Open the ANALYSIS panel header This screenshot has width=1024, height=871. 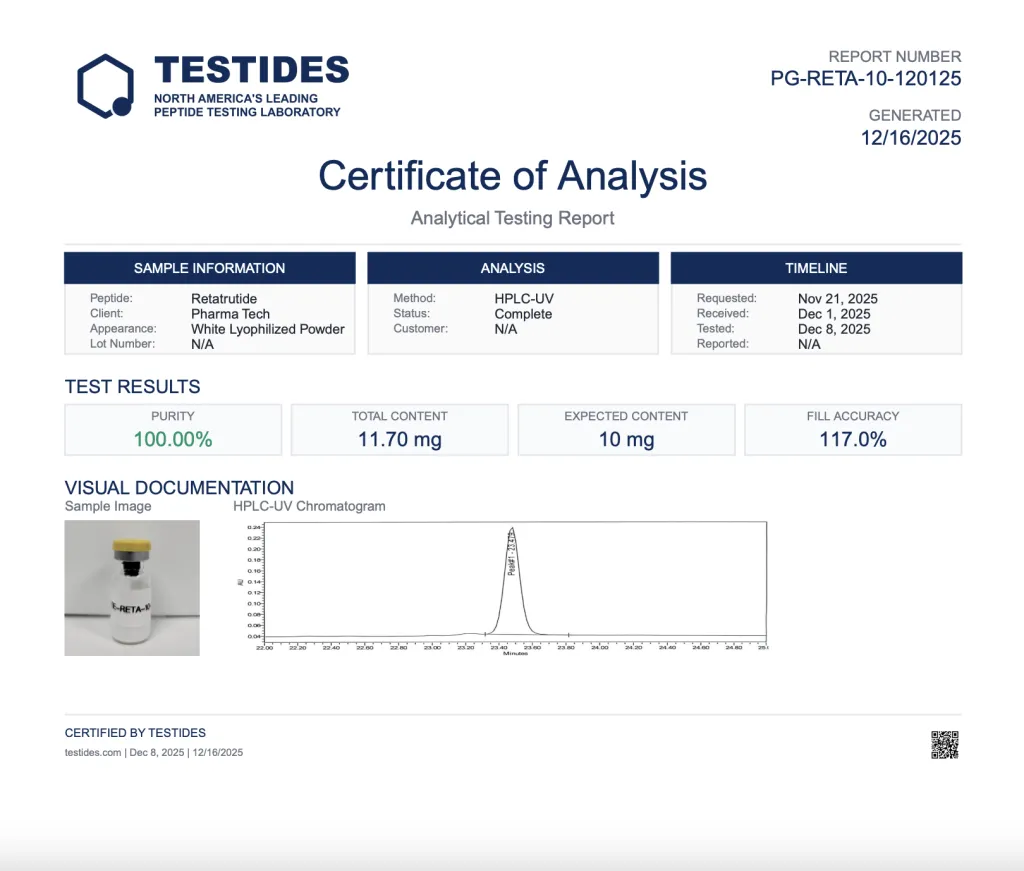point(512,267)
